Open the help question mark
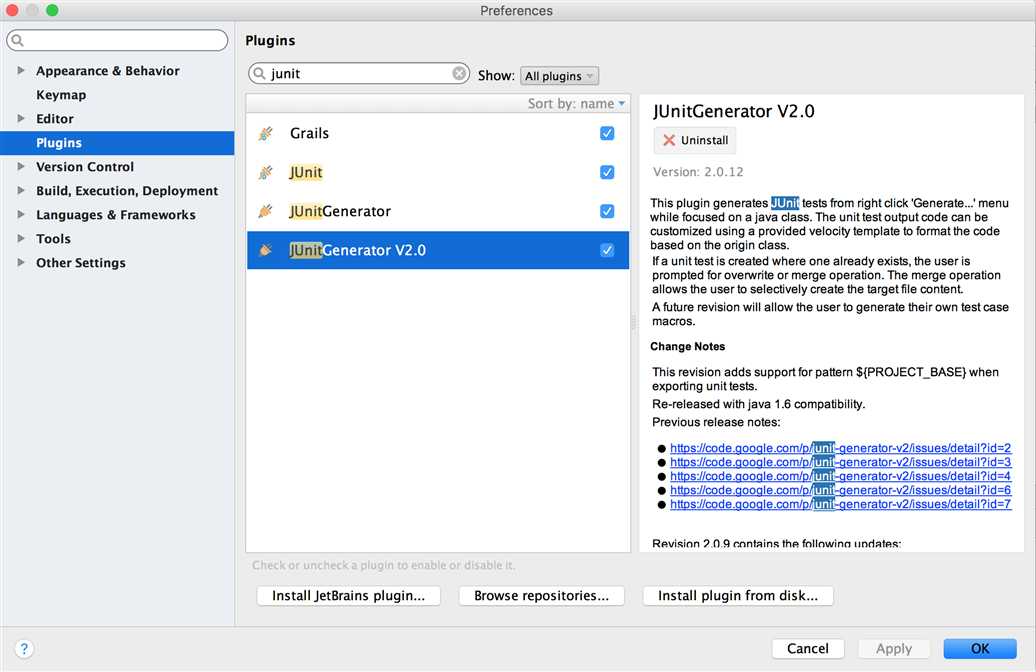This screenshot has height=672, width=1036. (24, 649)
